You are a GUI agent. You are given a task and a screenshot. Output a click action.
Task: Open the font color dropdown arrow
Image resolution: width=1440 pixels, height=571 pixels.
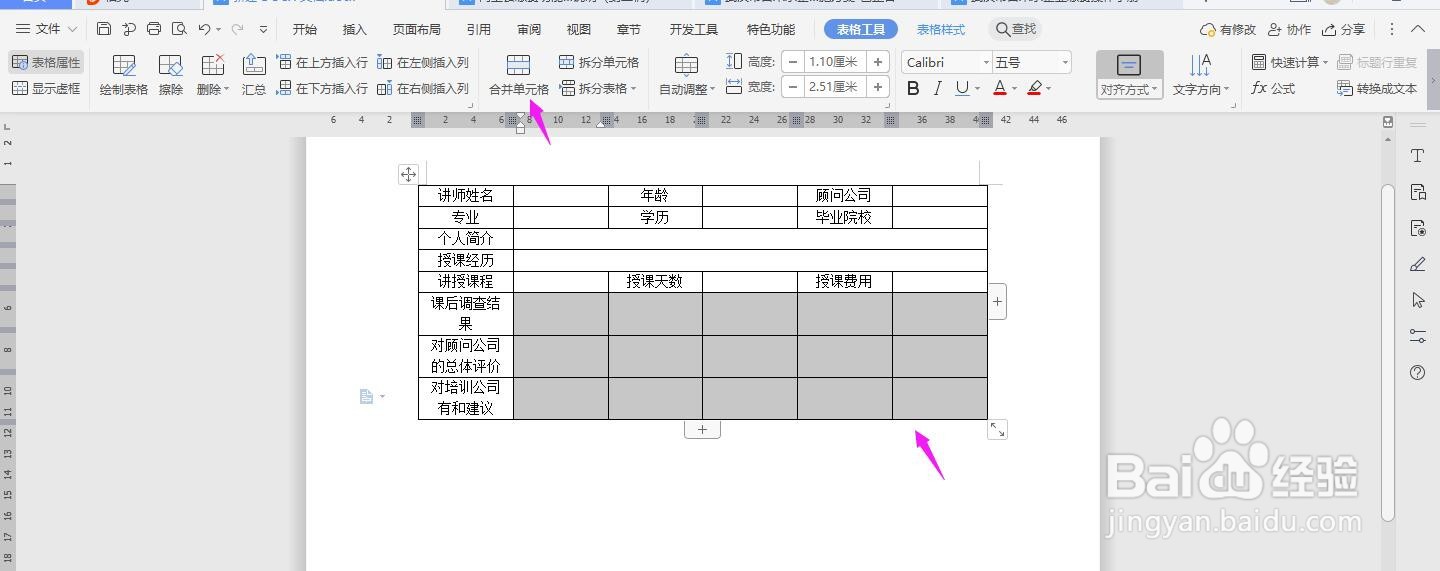pos(1014,89)
